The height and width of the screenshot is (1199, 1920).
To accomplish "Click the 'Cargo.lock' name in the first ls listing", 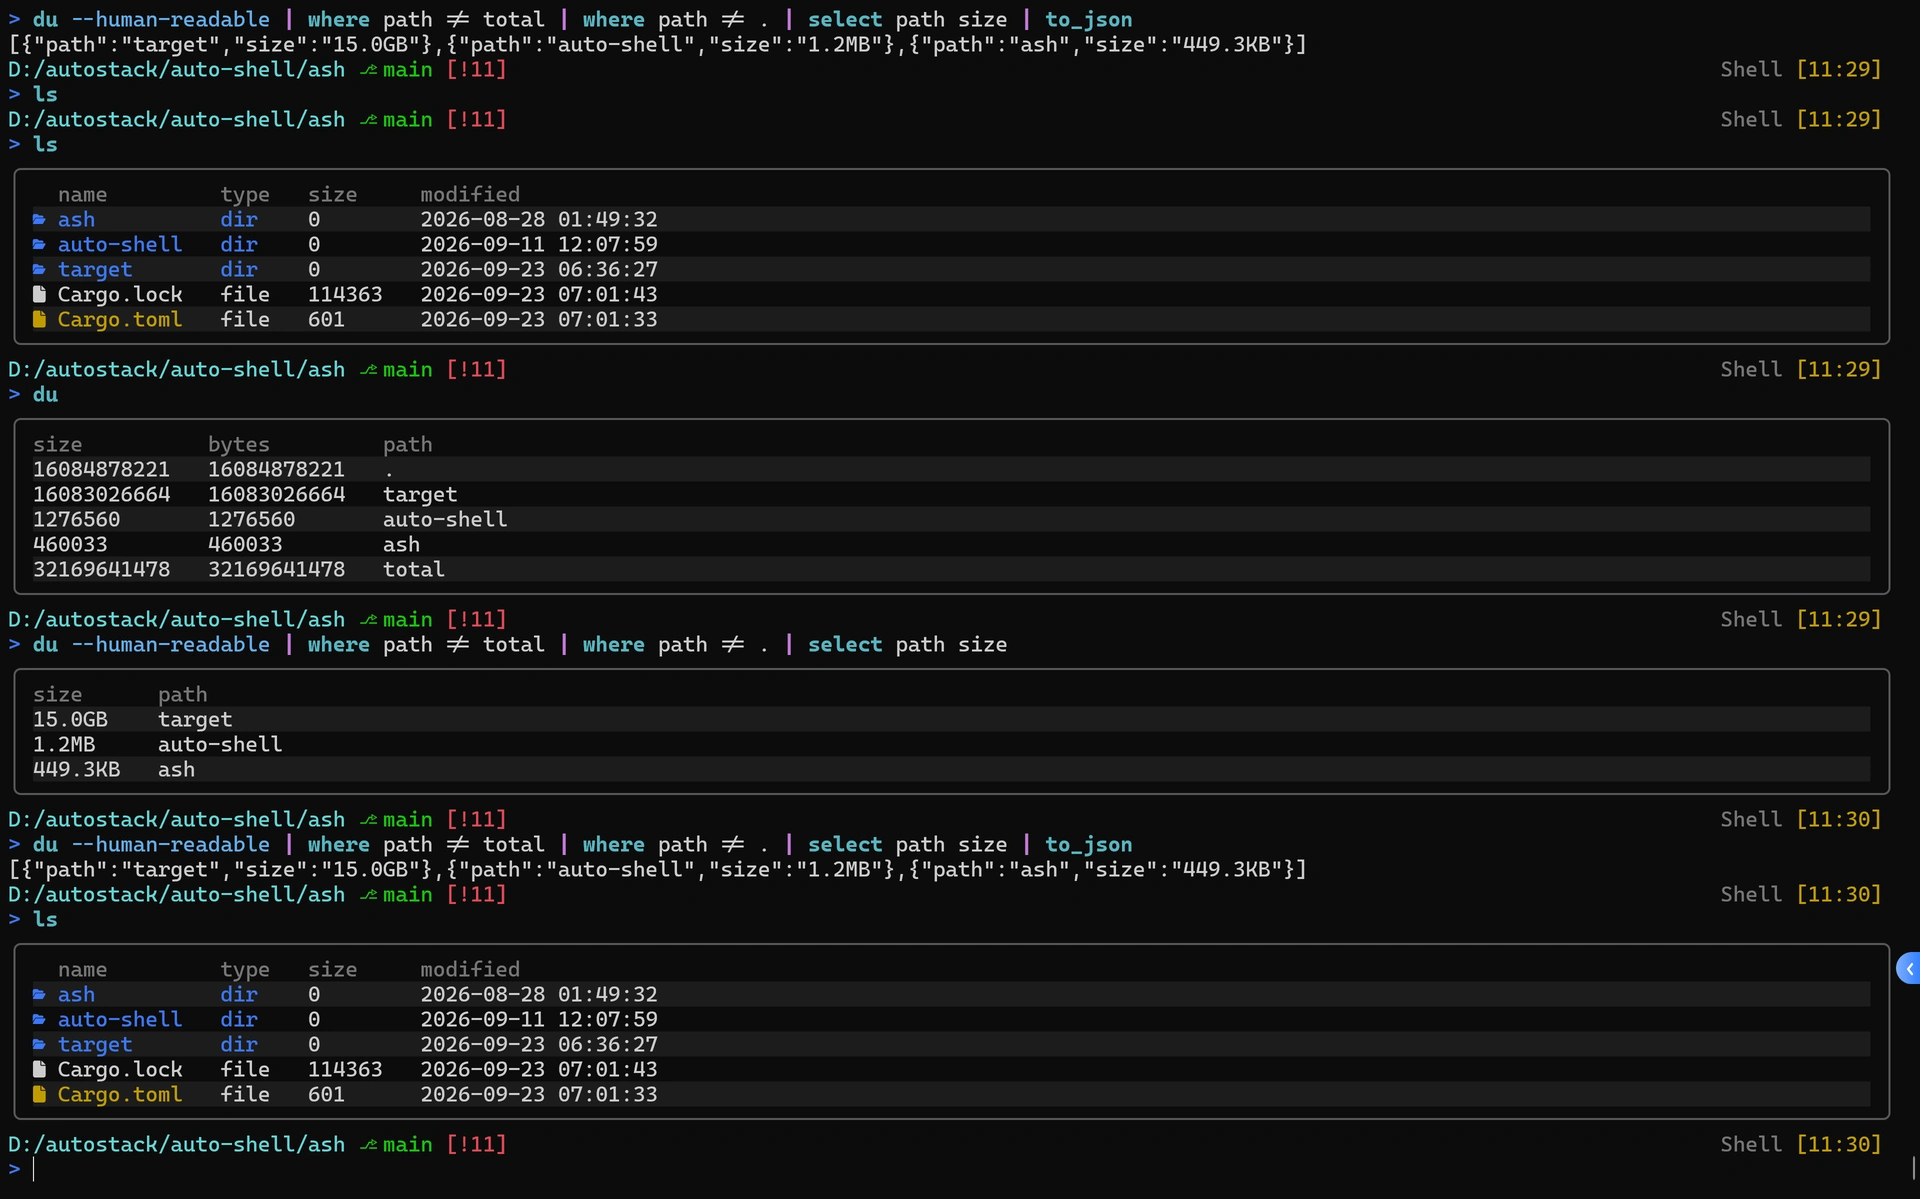I will click(x=119, y=294).
